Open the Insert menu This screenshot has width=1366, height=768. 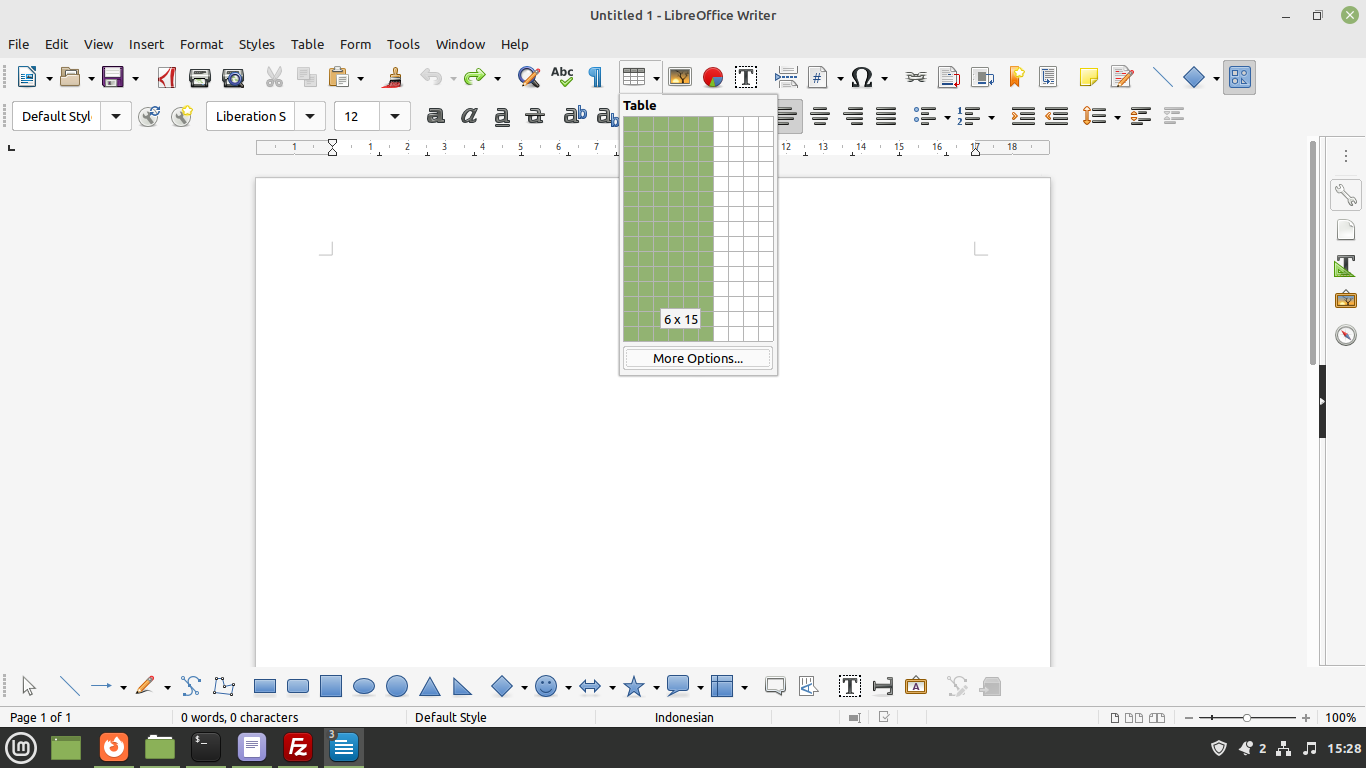tap(146, 44)
